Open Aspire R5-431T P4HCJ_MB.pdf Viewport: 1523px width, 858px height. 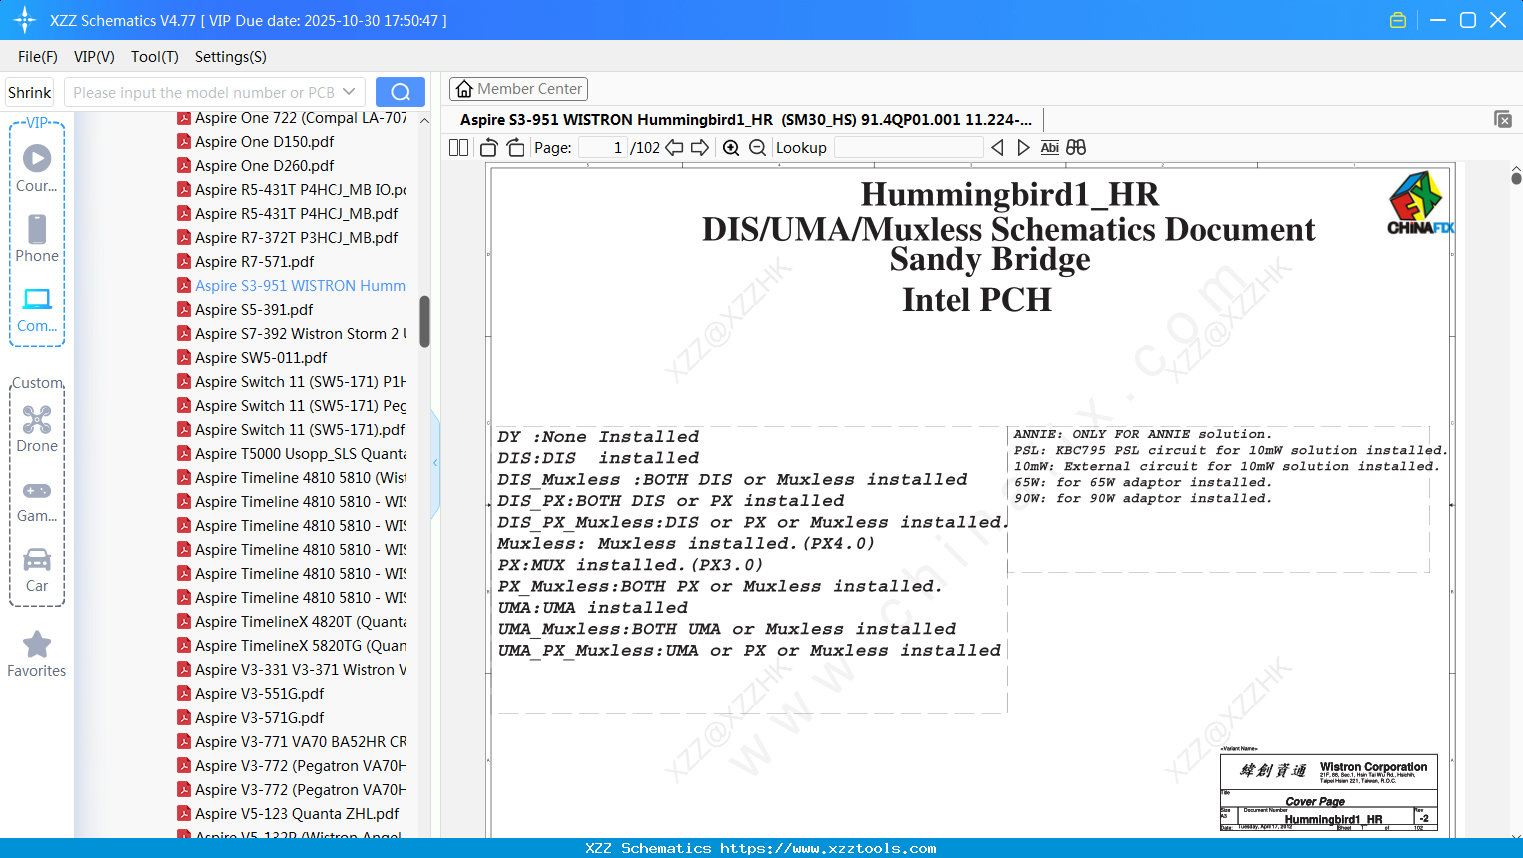pos(297,214)
